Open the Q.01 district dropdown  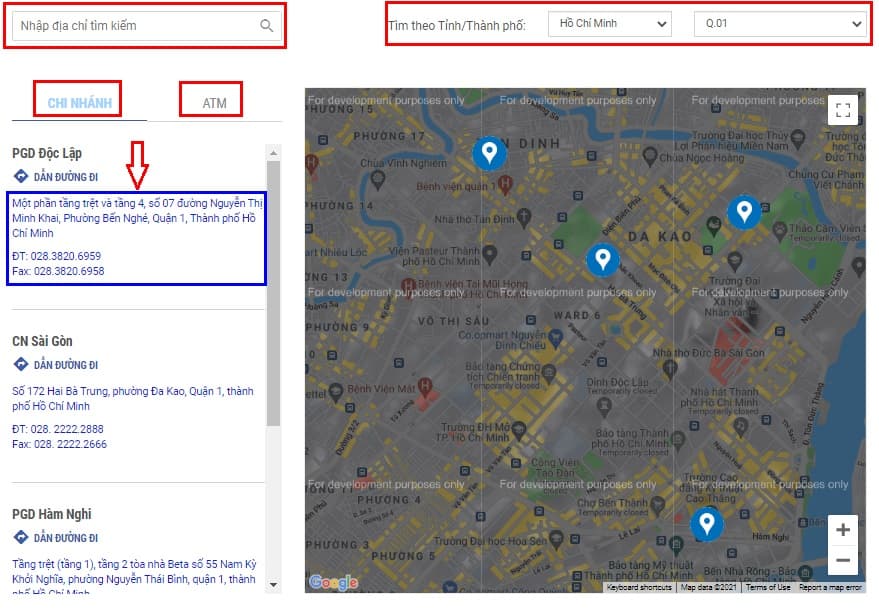click(780, 24)
